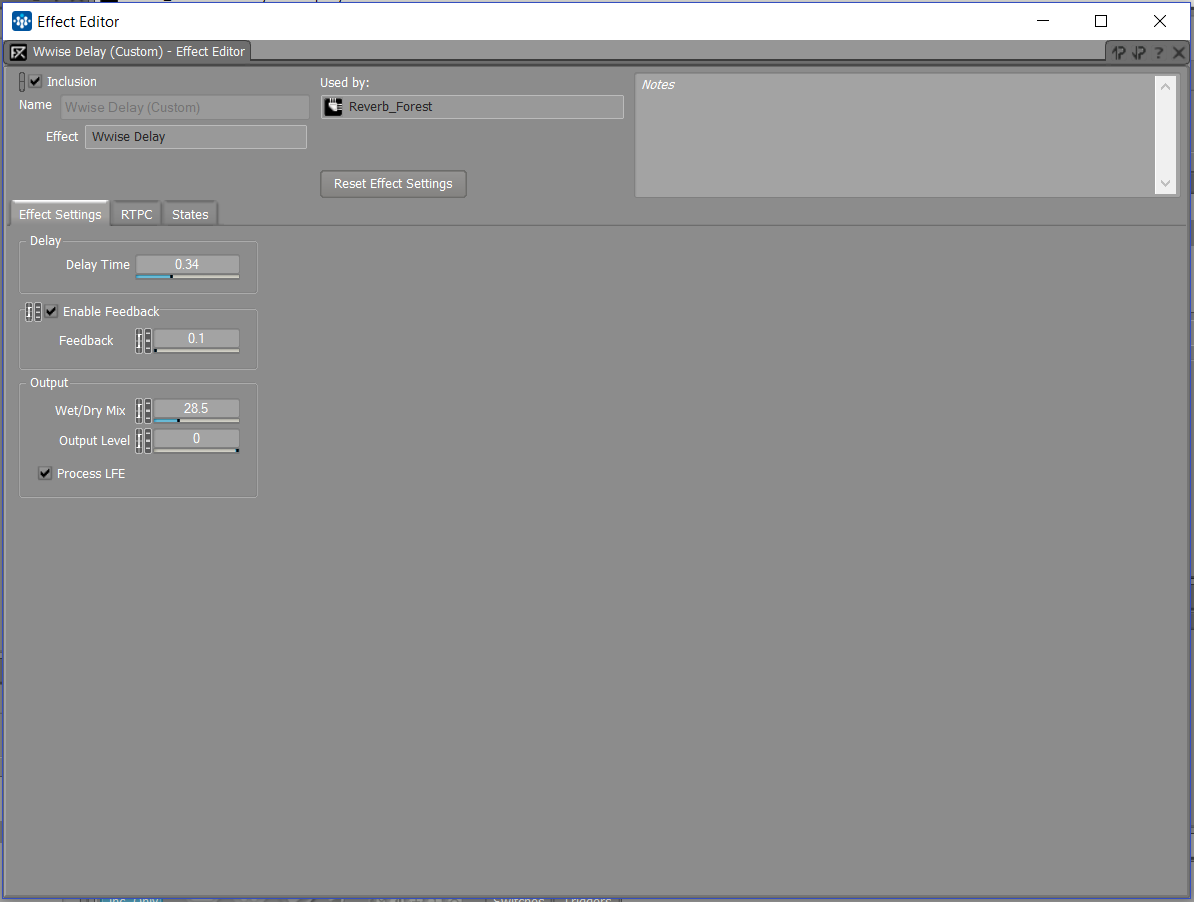This screenshot has height=902, width=1194.
Task: Click the Delay Time label
Action: [x=97, y=265]
